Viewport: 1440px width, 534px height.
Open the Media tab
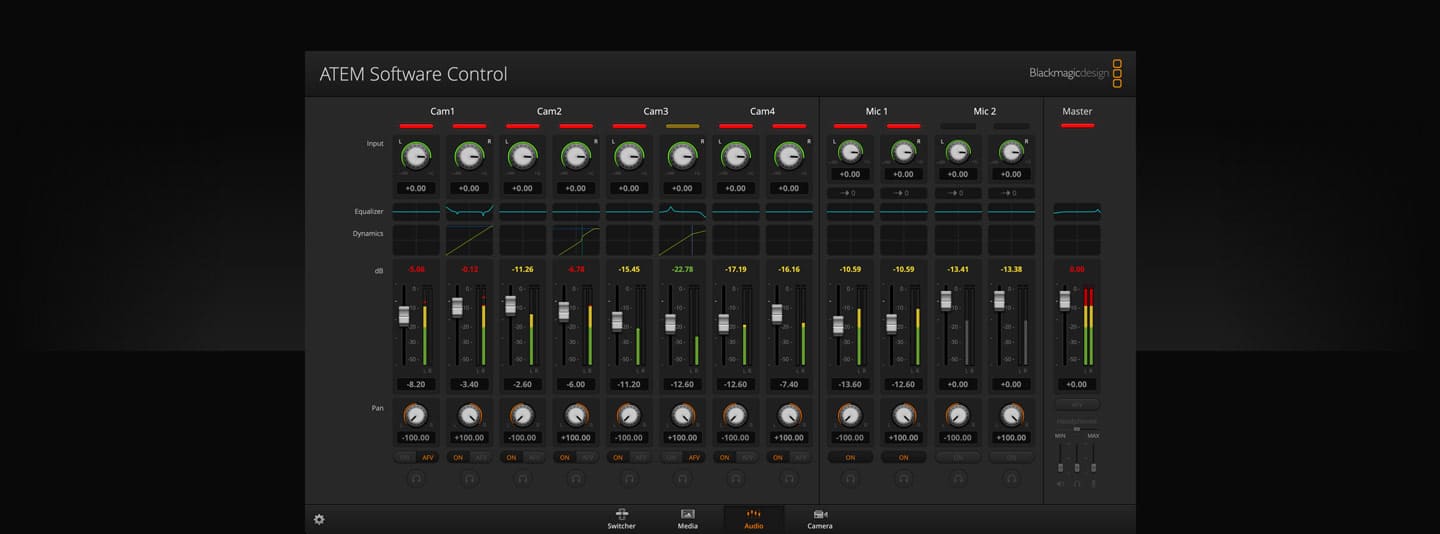pos(687,518)
